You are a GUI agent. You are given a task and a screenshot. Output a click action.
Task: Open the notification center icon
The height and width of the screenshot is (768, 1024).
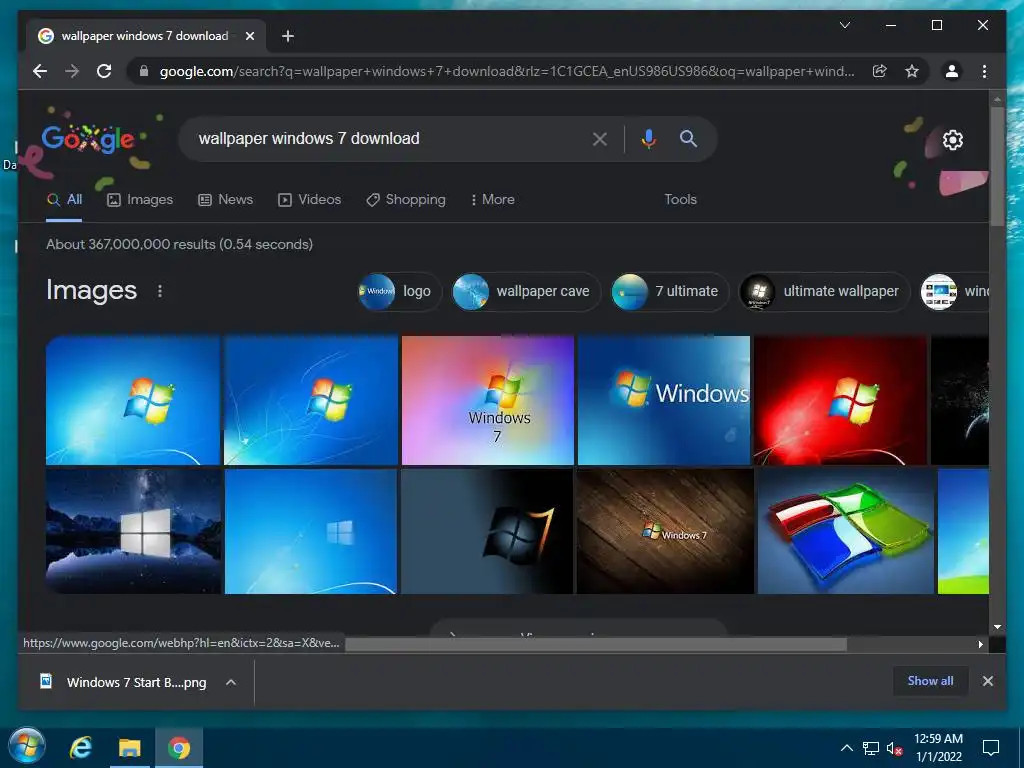click(x=991, y=748)
